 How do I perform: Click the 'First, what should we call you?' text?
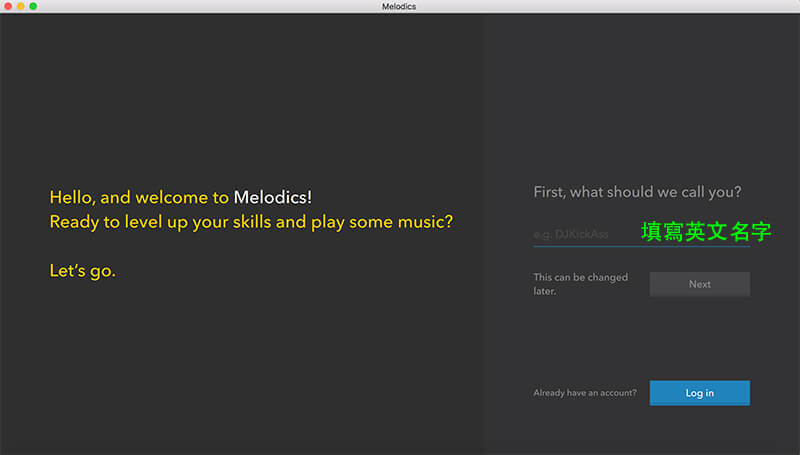pyautogui.click(x=637, y=192)
